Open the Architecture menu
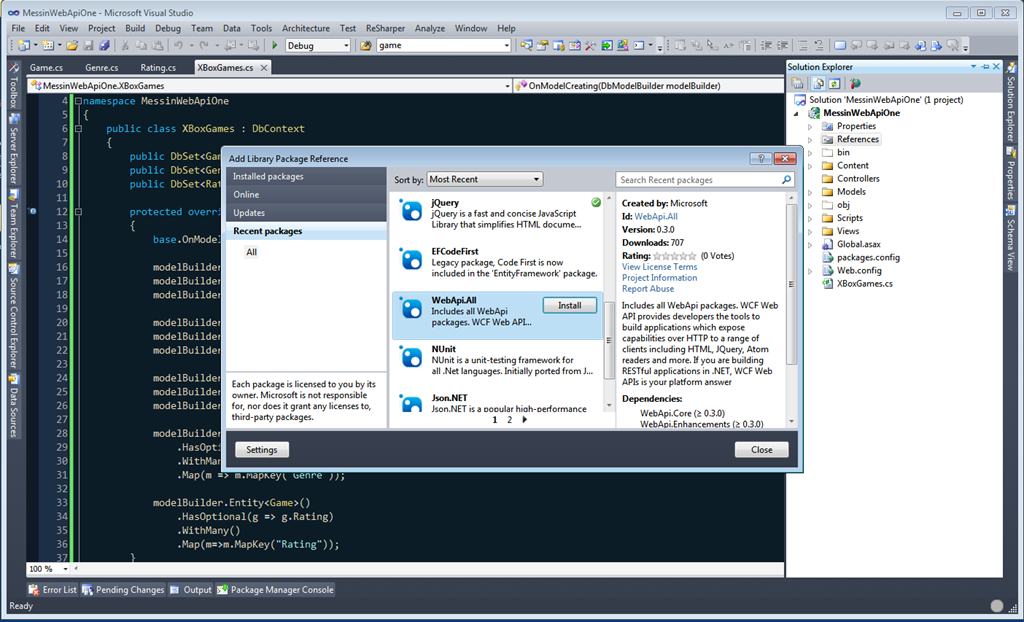 coord(306,28)
